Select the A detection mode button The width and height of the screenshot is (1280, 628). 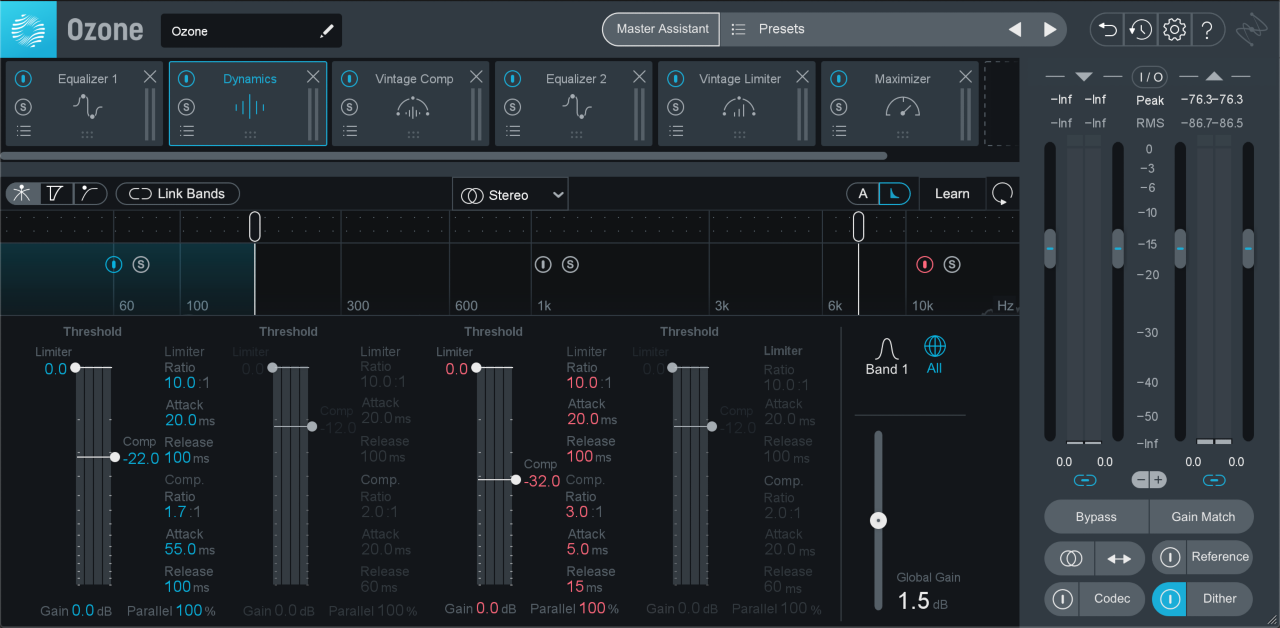(863, 194)
